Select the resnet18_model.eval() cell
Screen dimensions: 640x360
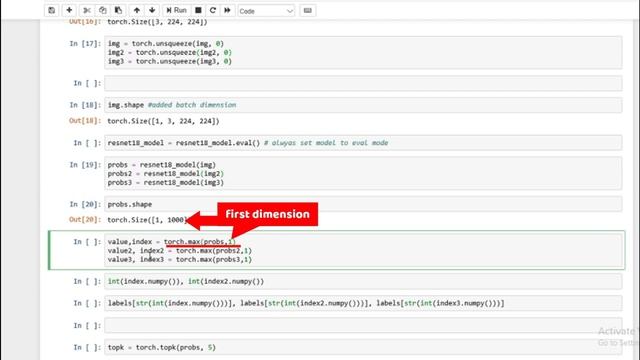(x=363, y=143)
